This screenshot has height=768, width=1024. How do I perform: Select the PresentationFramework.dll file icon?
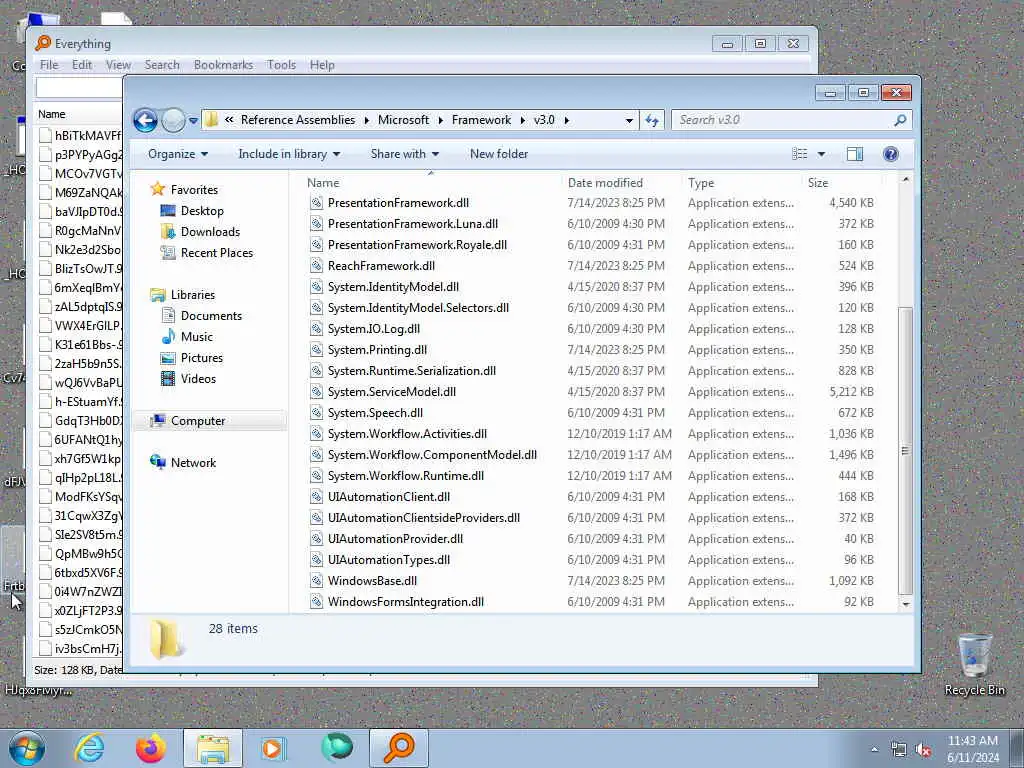coord(317,203)
